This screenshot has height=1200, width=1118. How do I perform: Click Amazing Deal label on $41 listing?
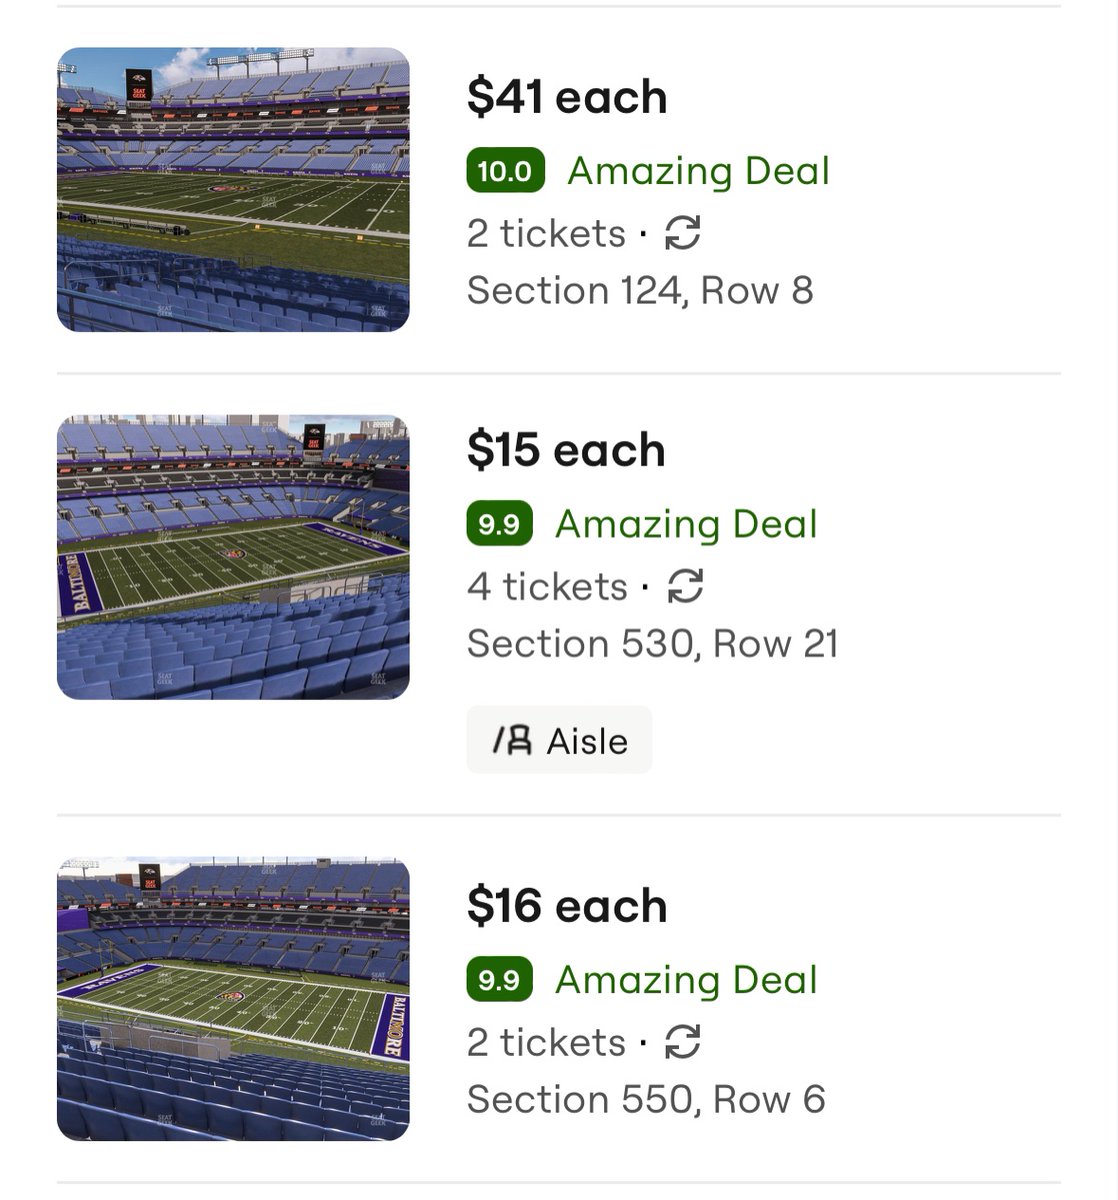698,171
